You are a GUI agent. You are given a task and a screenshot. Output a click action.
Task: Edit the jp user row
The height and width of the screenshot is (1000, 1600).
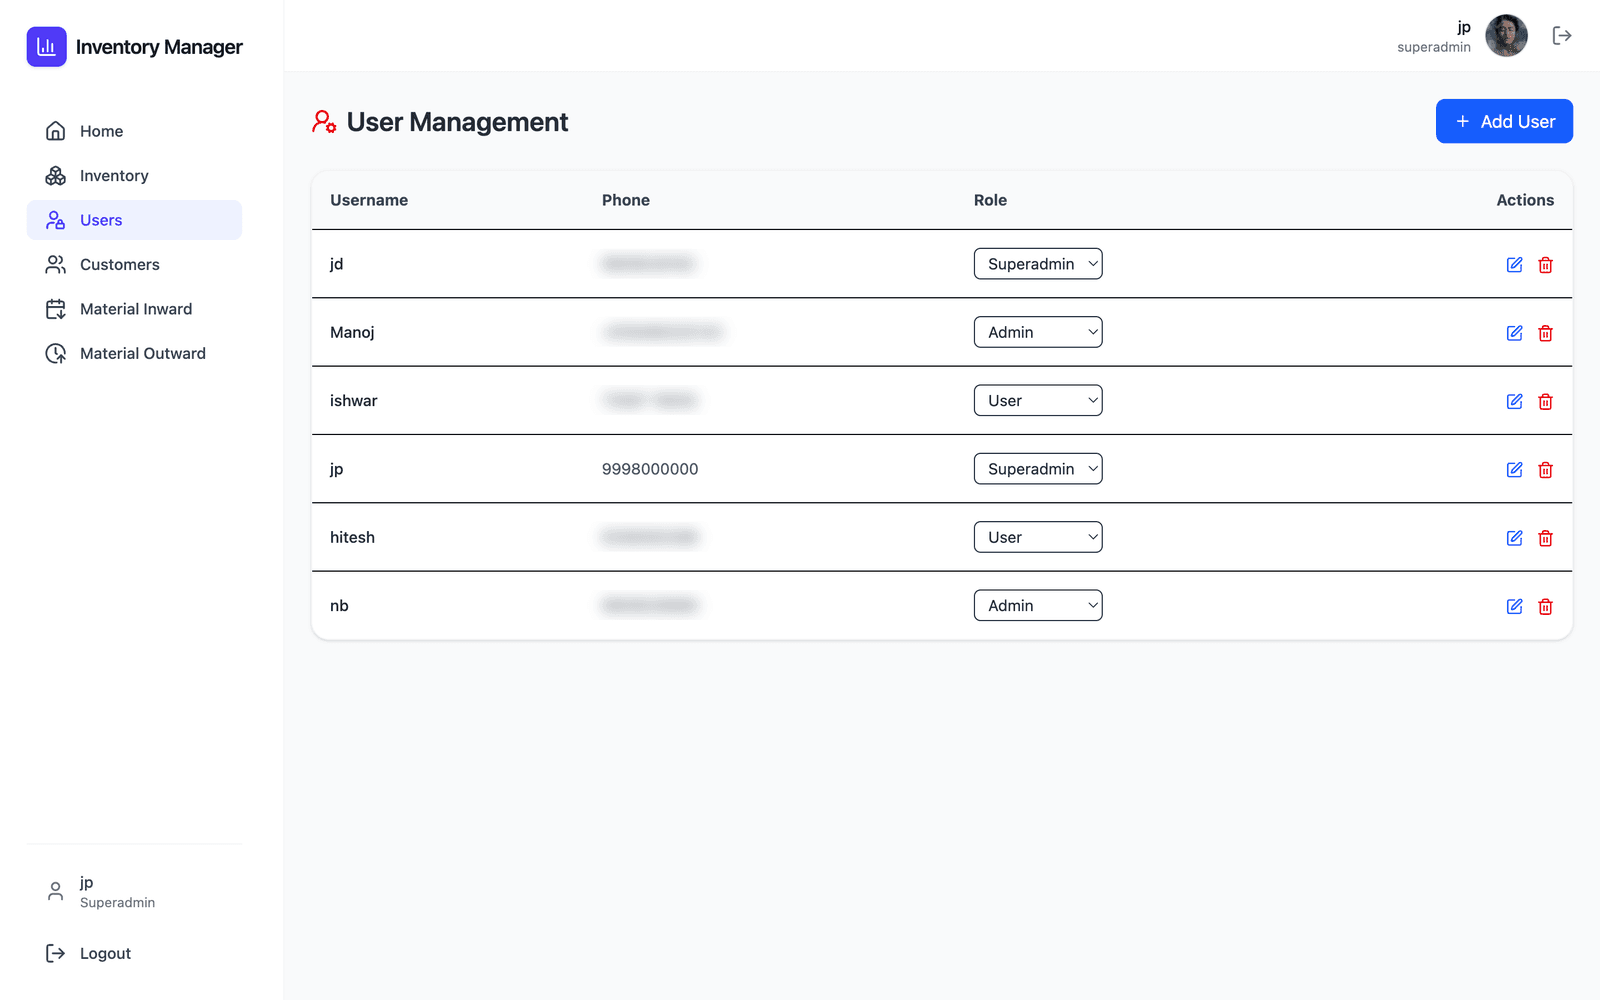tap(1515, 470)
